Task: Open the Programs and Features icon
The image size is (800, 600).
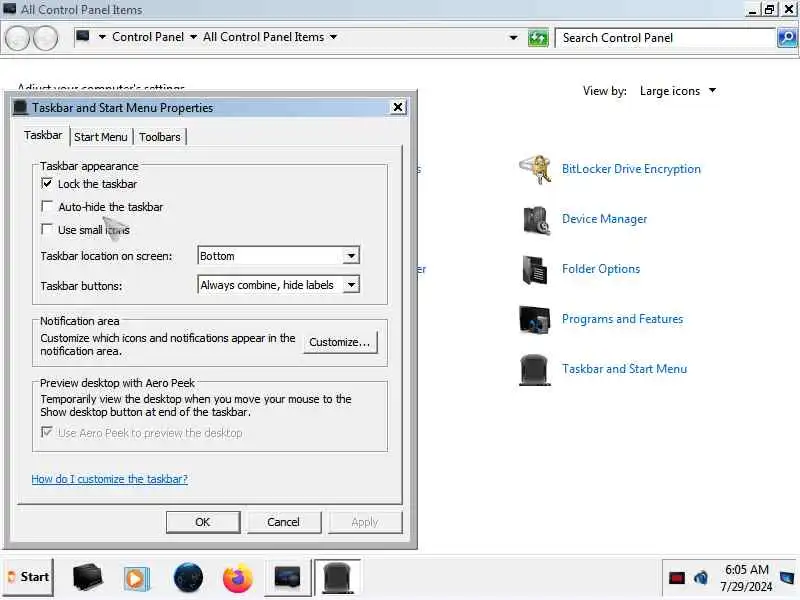Action: pyautogui.click(x=535, y=319)
